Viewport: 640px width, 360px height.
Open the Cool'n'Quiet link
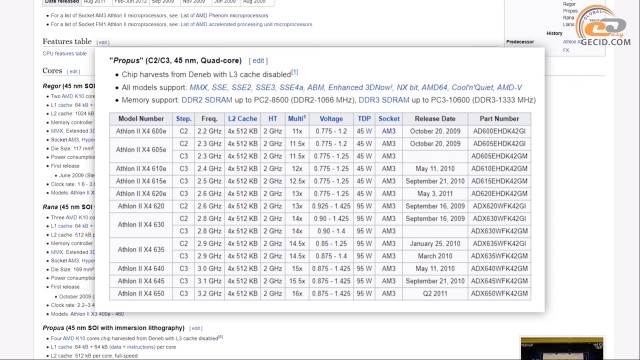(x=473, y=87)
